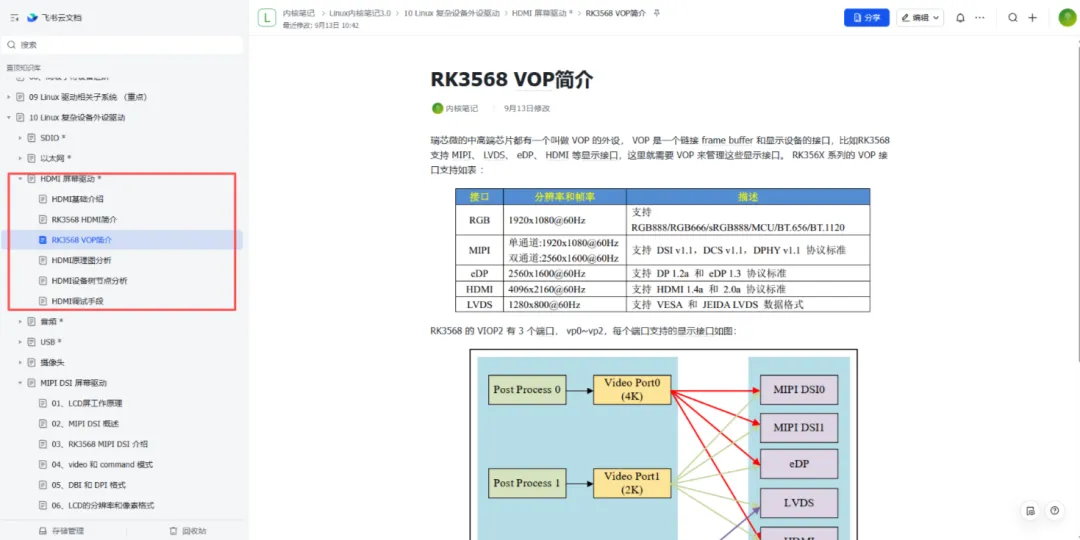Open the SDIO * document
1080x540 pixels.
pyautogui.click(x=53, y=138)
